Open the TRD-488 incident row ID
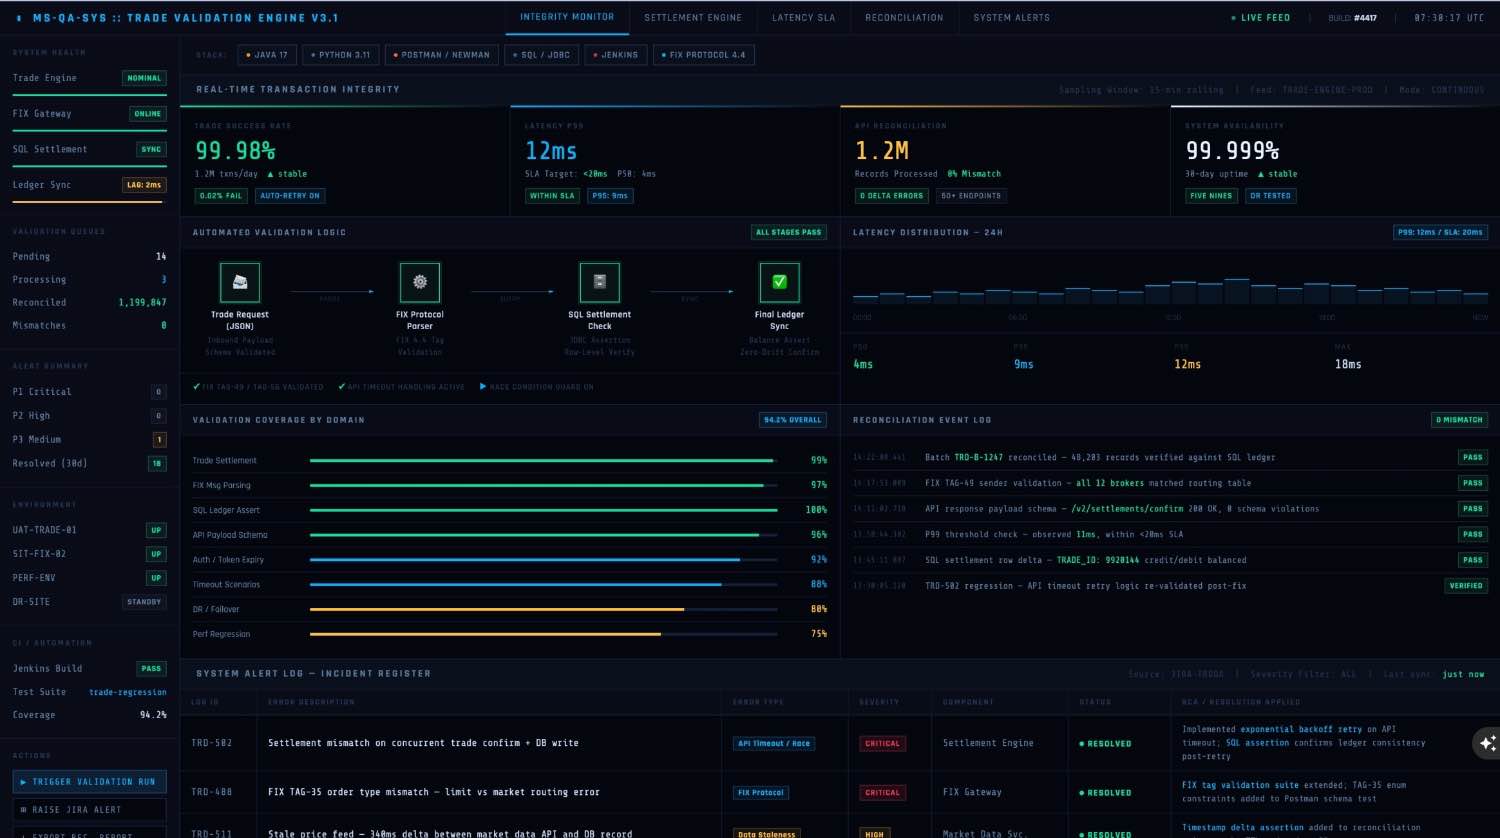Viewport: 1500px width, 838px height. click(212, 792)
